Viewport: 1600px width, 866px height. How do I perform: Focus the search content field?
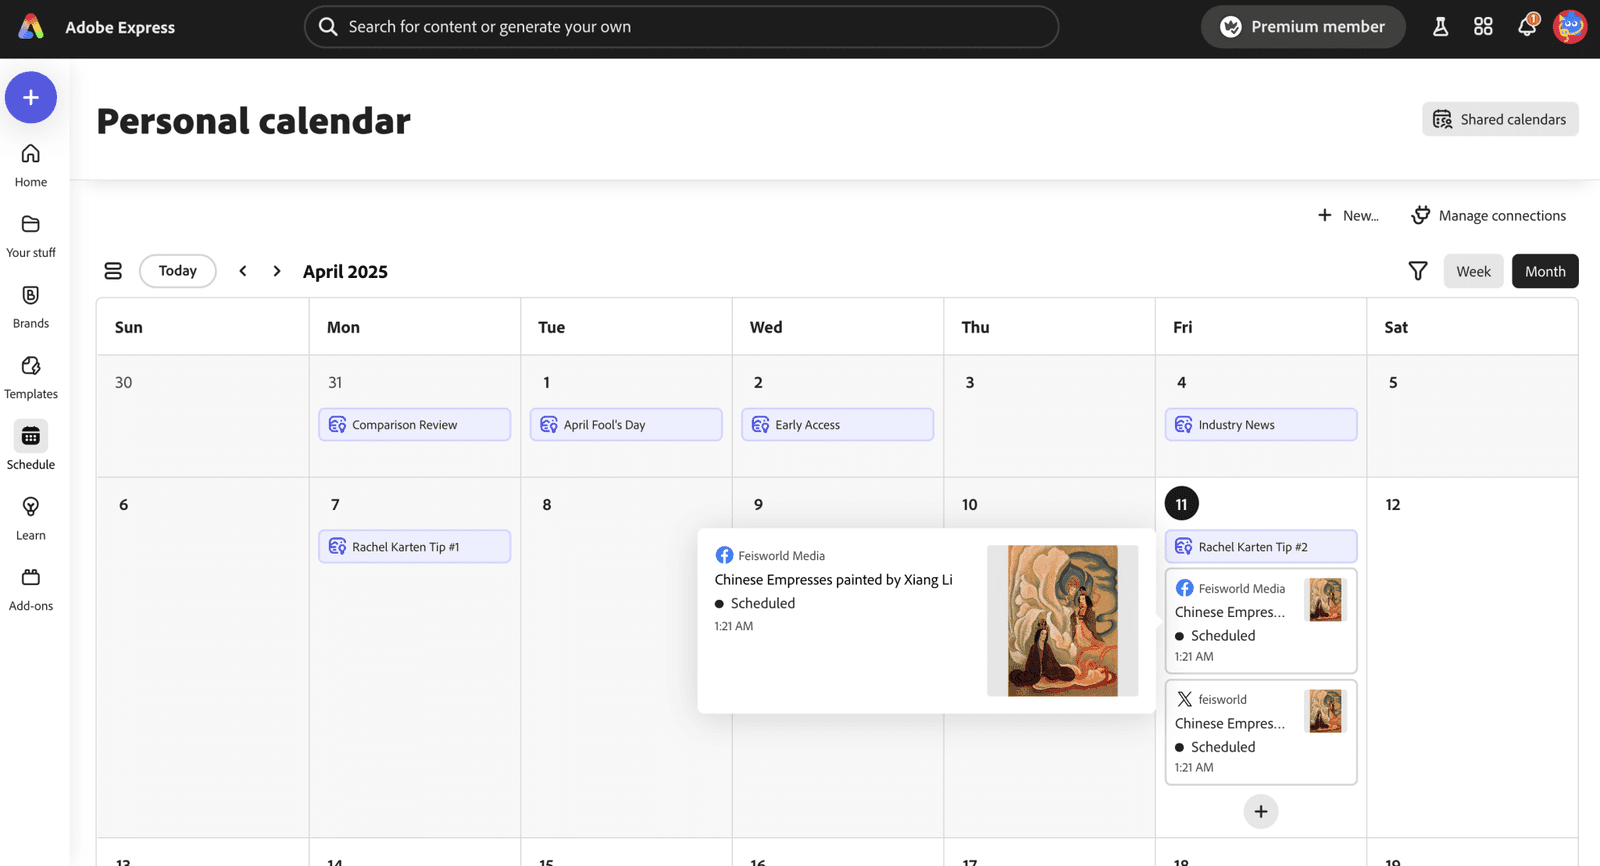[x=681, y=27]
